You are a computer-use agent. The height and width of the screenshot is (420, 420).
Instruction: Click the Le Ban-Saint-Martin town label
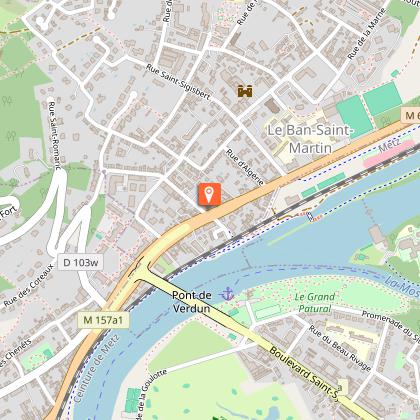click(x=309, y=139)
